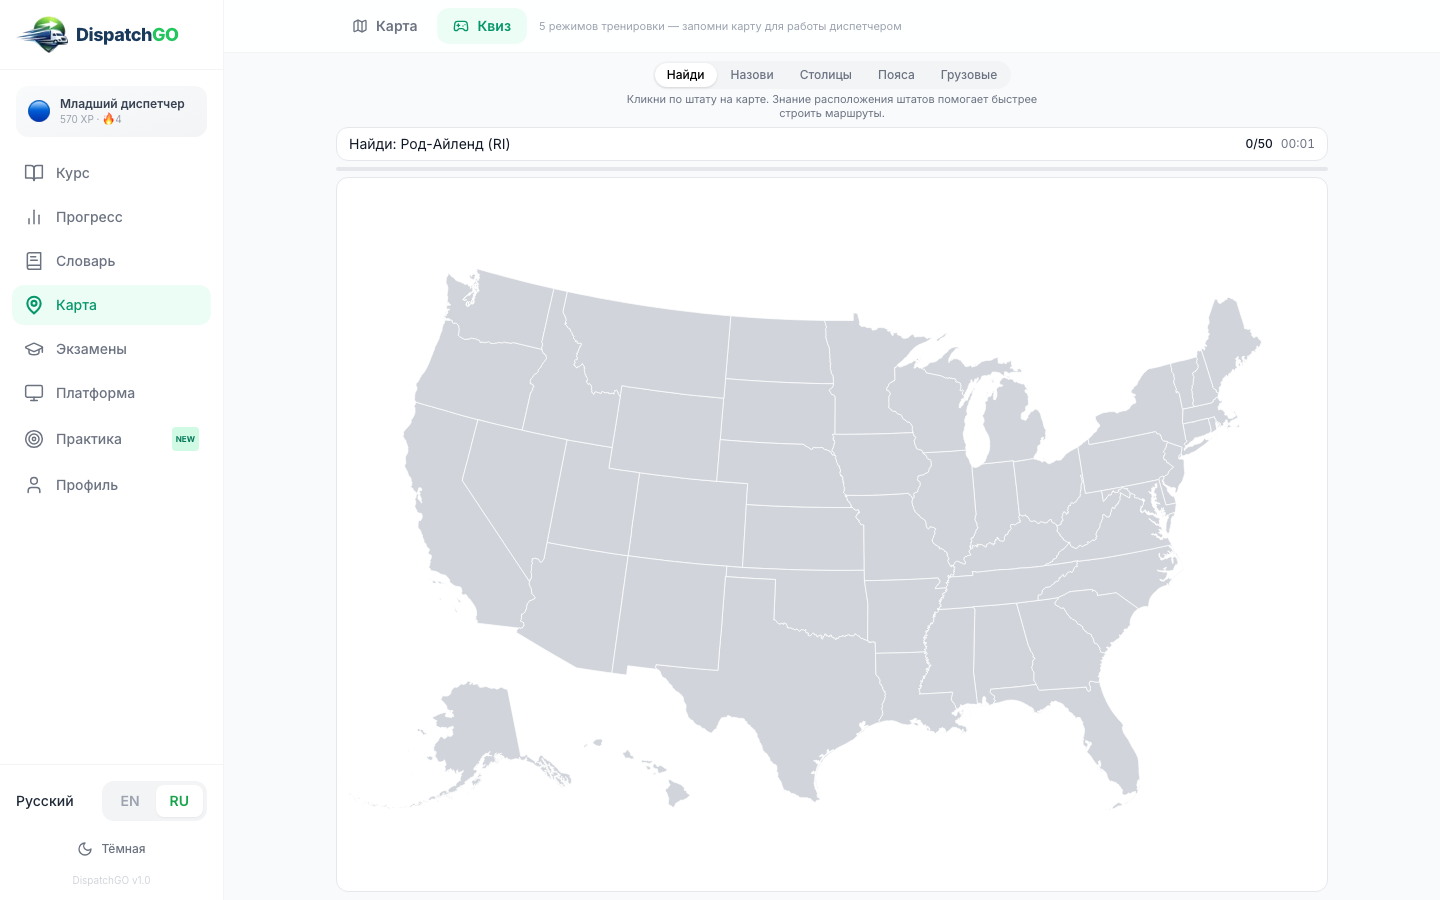
Task: Select the Найди quiz mode
Action: pyautogui.click(x=686, y=75)
